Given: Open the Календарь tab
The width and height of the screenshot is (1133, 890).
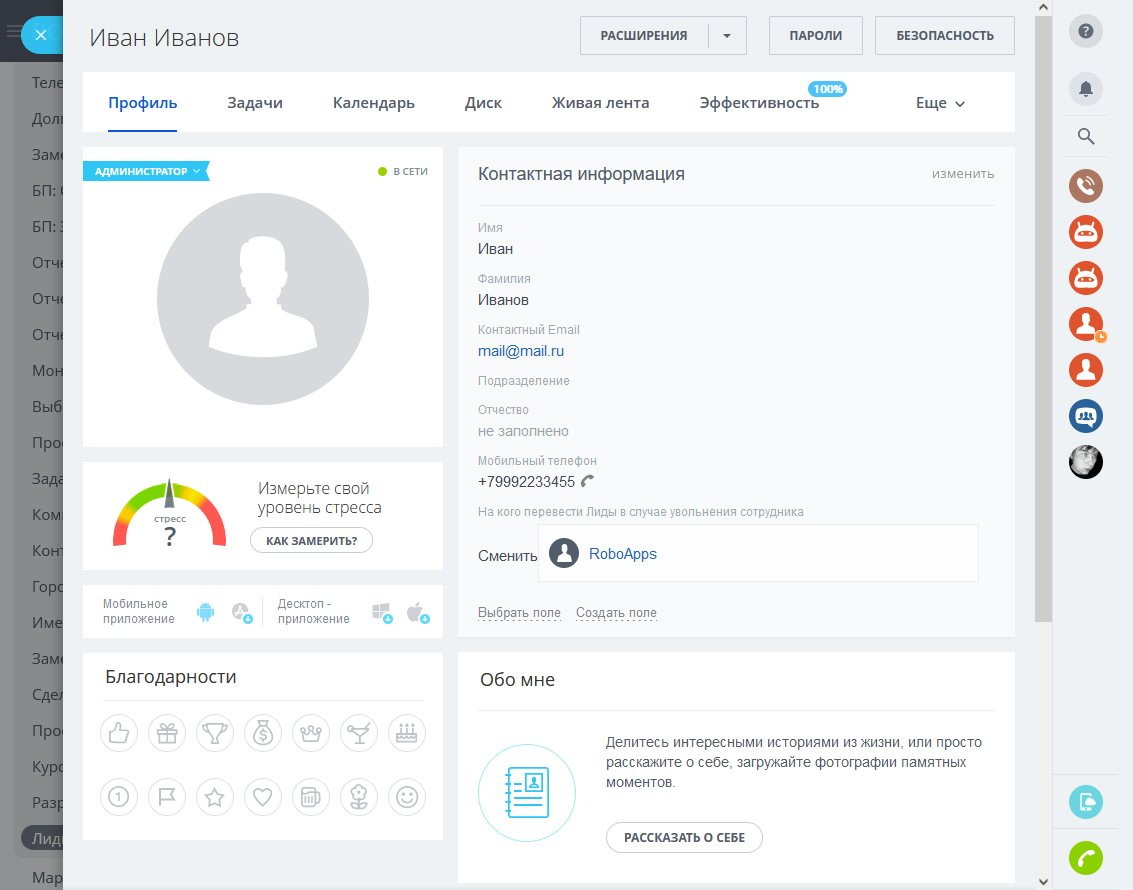Looking at the screenshot, I should point(374,103).
